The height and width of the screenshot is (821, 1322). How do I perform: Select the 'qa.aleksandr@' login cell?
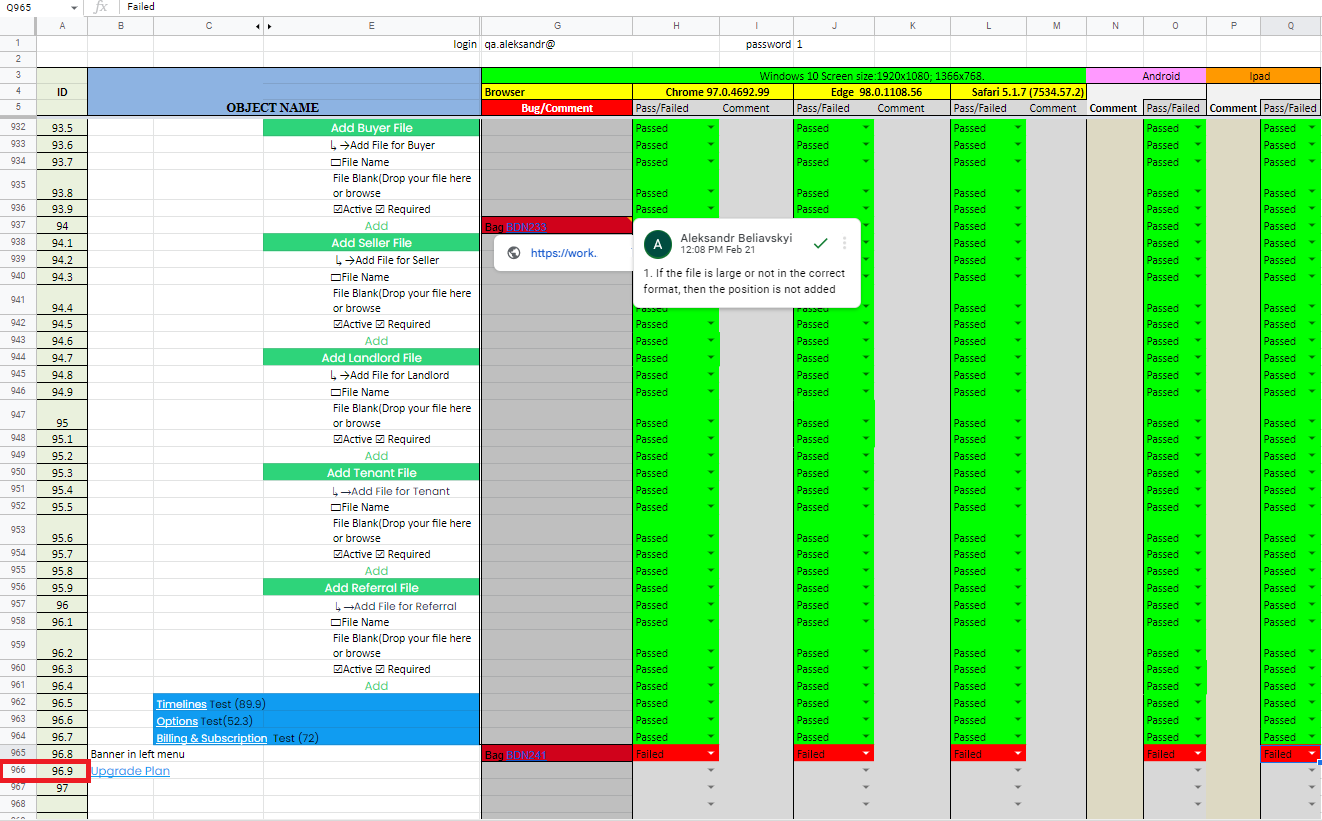[x=557, y=44]
